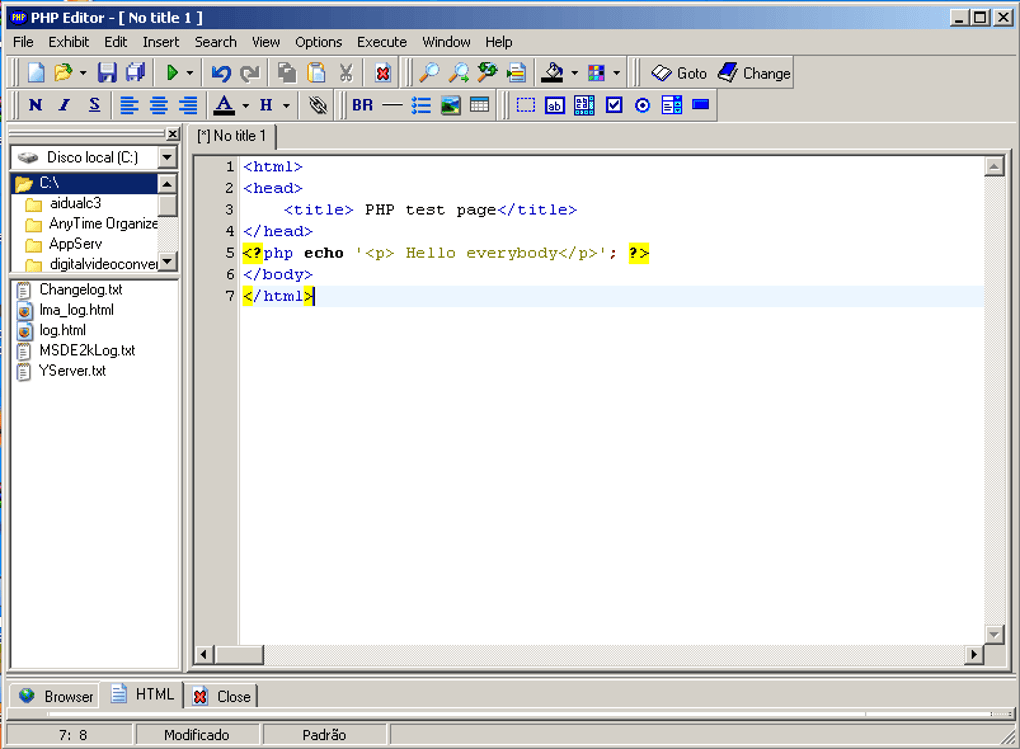Viewport: 1020px width, 749px height.
Task: Align text left
Action: (x=129, y=105)
